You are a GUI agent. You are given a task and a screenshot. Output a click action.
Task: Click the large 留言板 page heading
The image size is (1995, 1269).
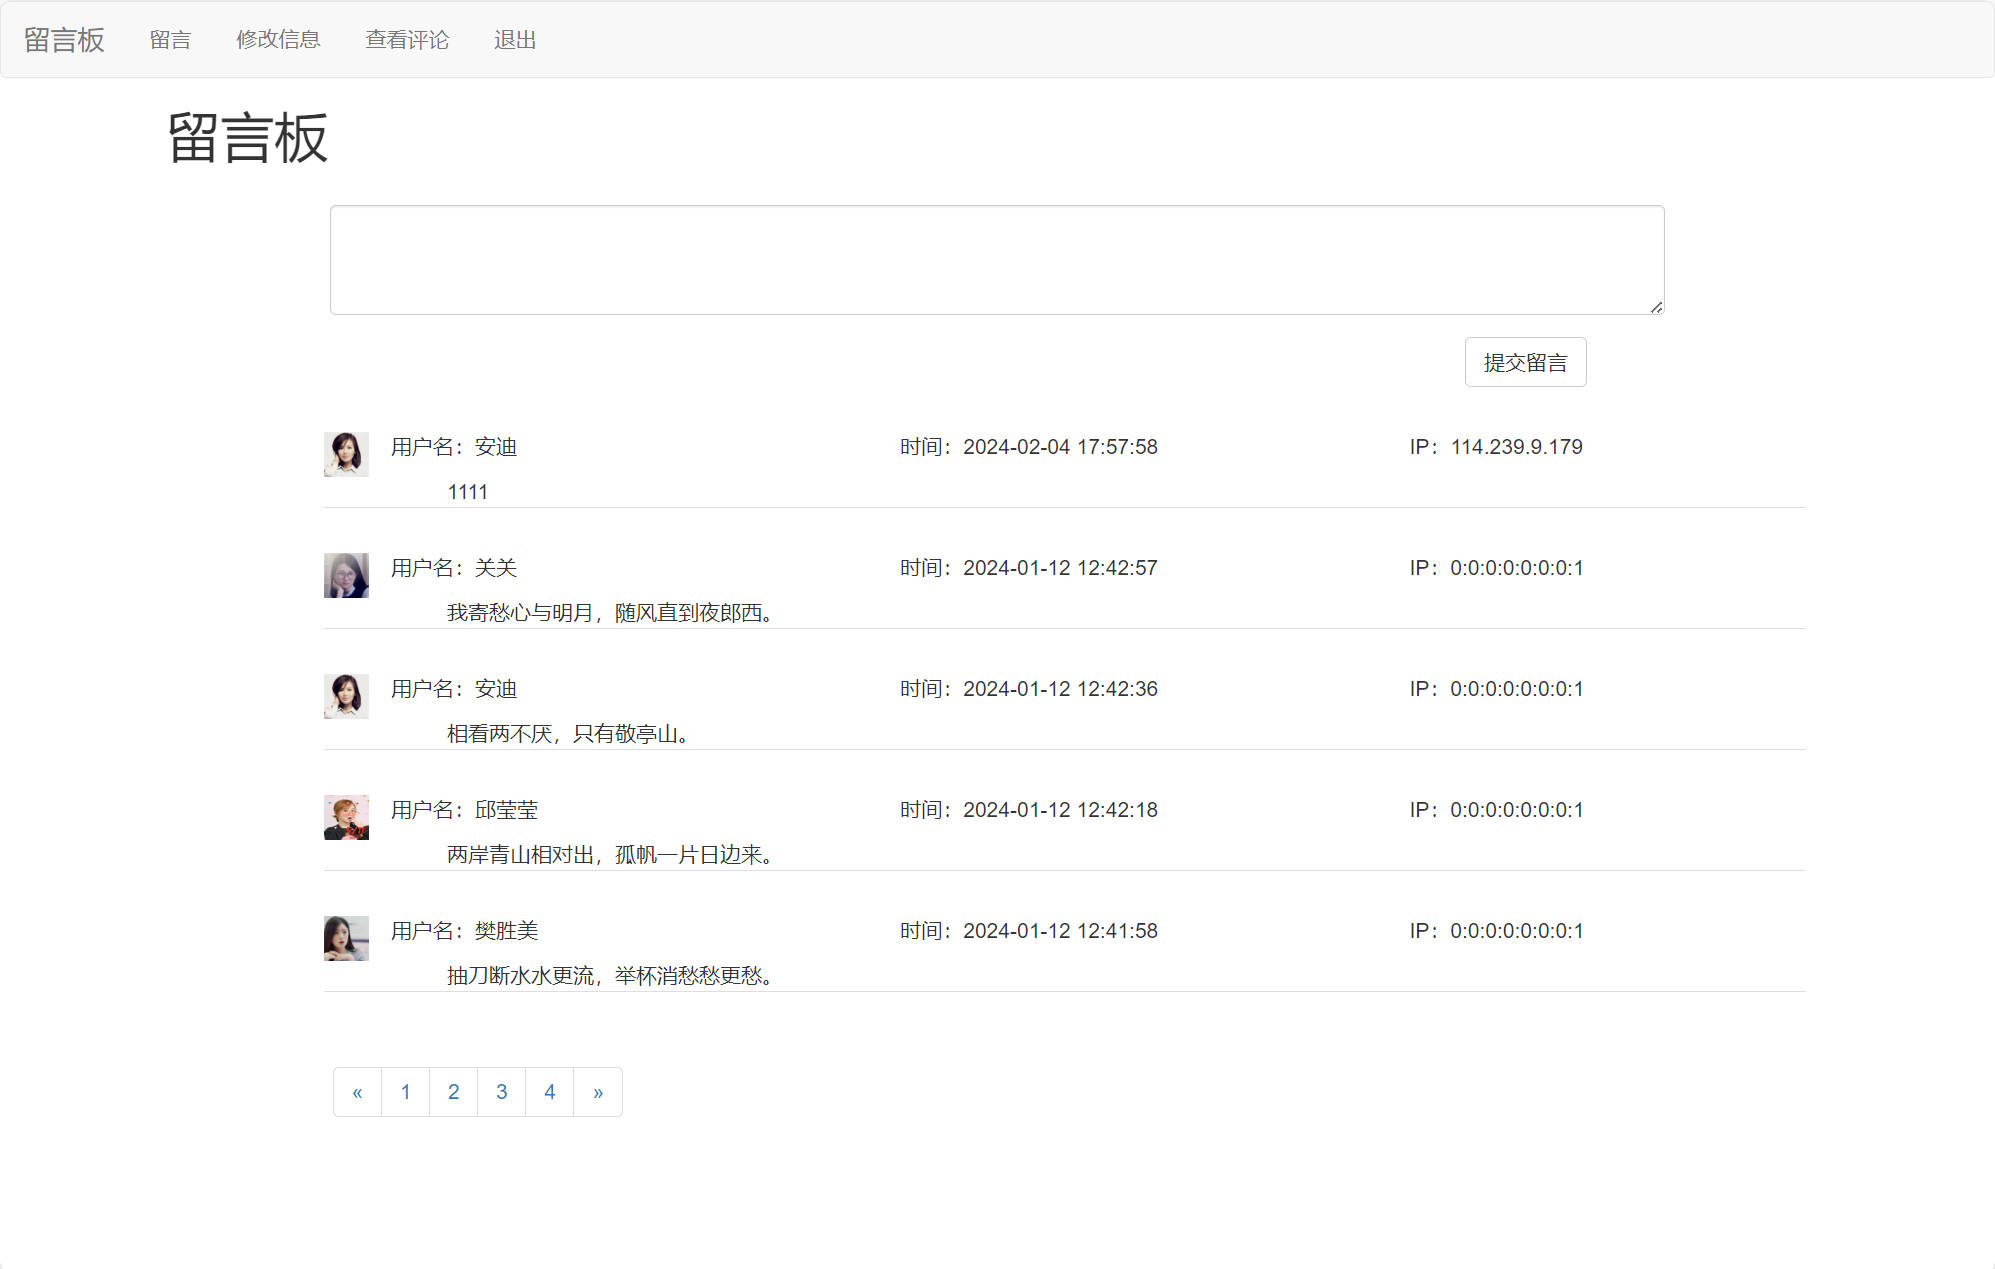247,138
